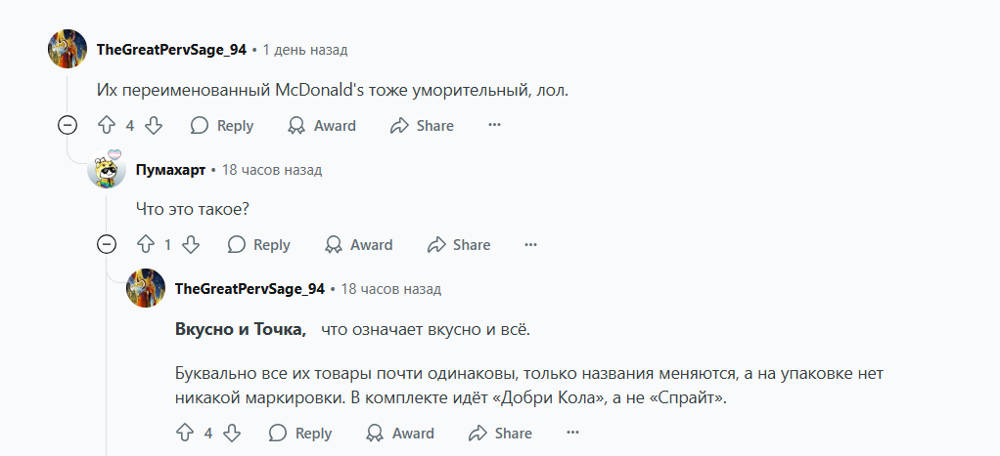Screen dimensions: 1000x456
Task: Share the "Вкусно и Точка" reply
Action: pos(500,433)
